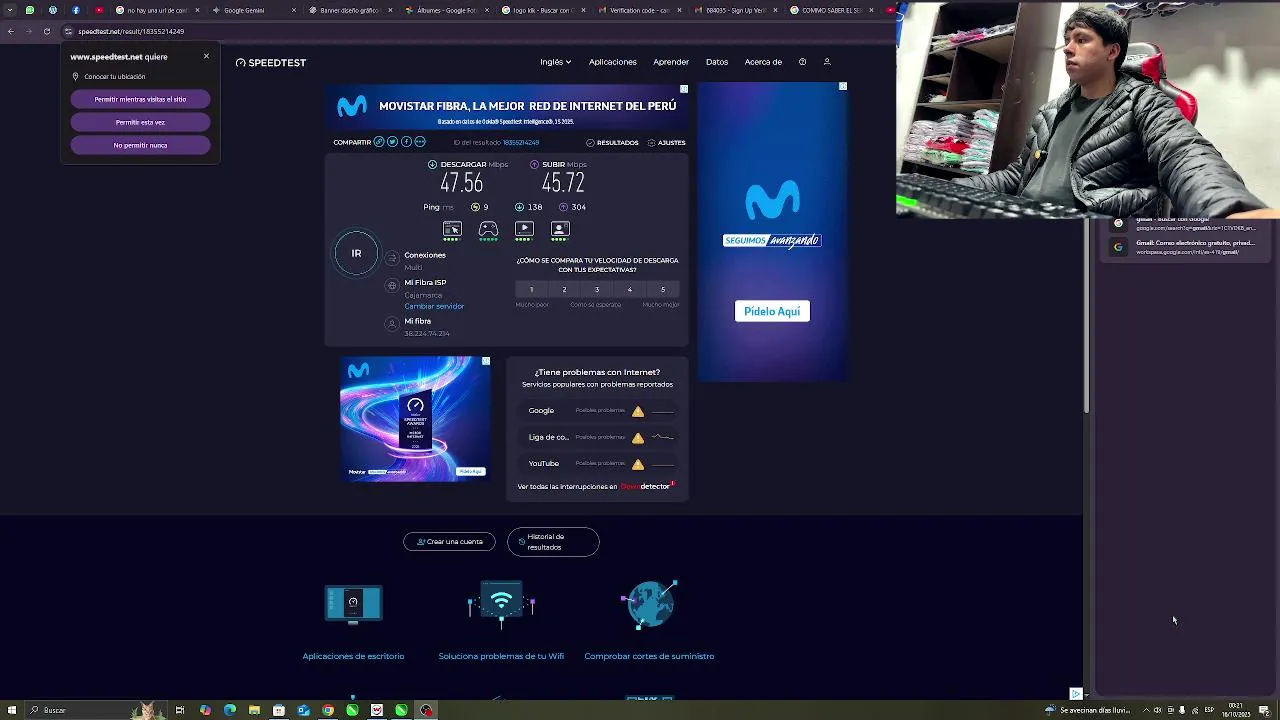Rate download speed as 1

[x=531, y=290]
